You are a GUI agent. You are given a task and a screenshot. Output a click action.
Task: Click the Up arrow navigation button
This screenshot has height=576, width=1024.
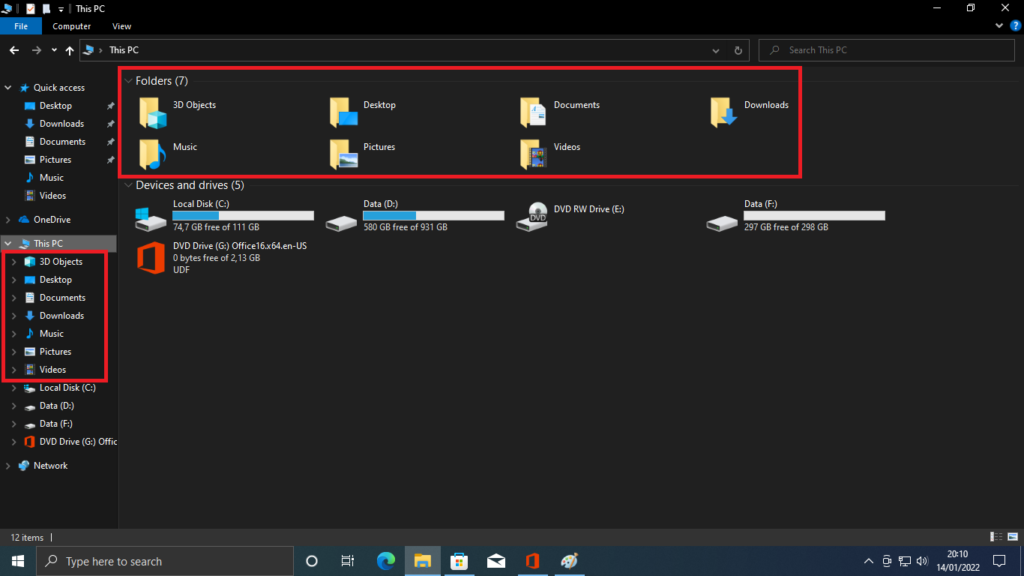[x=69, y=50]
